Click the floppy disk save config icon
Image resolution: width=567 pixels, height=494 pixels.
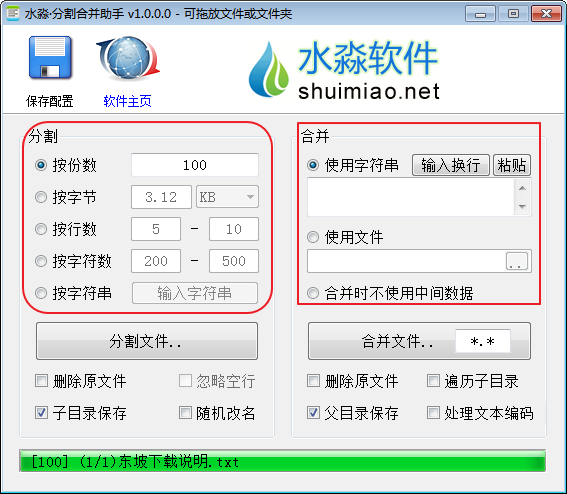[x=50, y=57]
